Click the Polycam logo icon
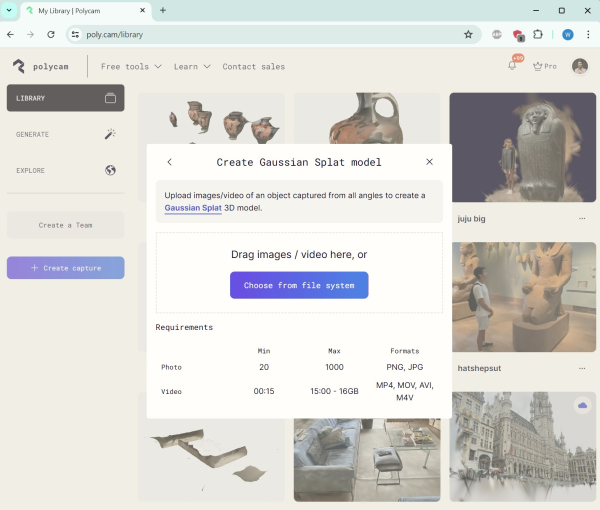600x510 pixels. tap(18, 66)
